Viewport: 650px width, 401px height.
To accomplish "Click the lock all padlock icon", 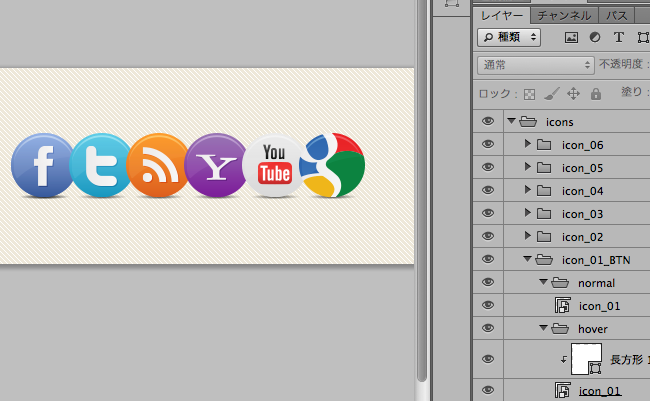I will (x=596, y=94).
